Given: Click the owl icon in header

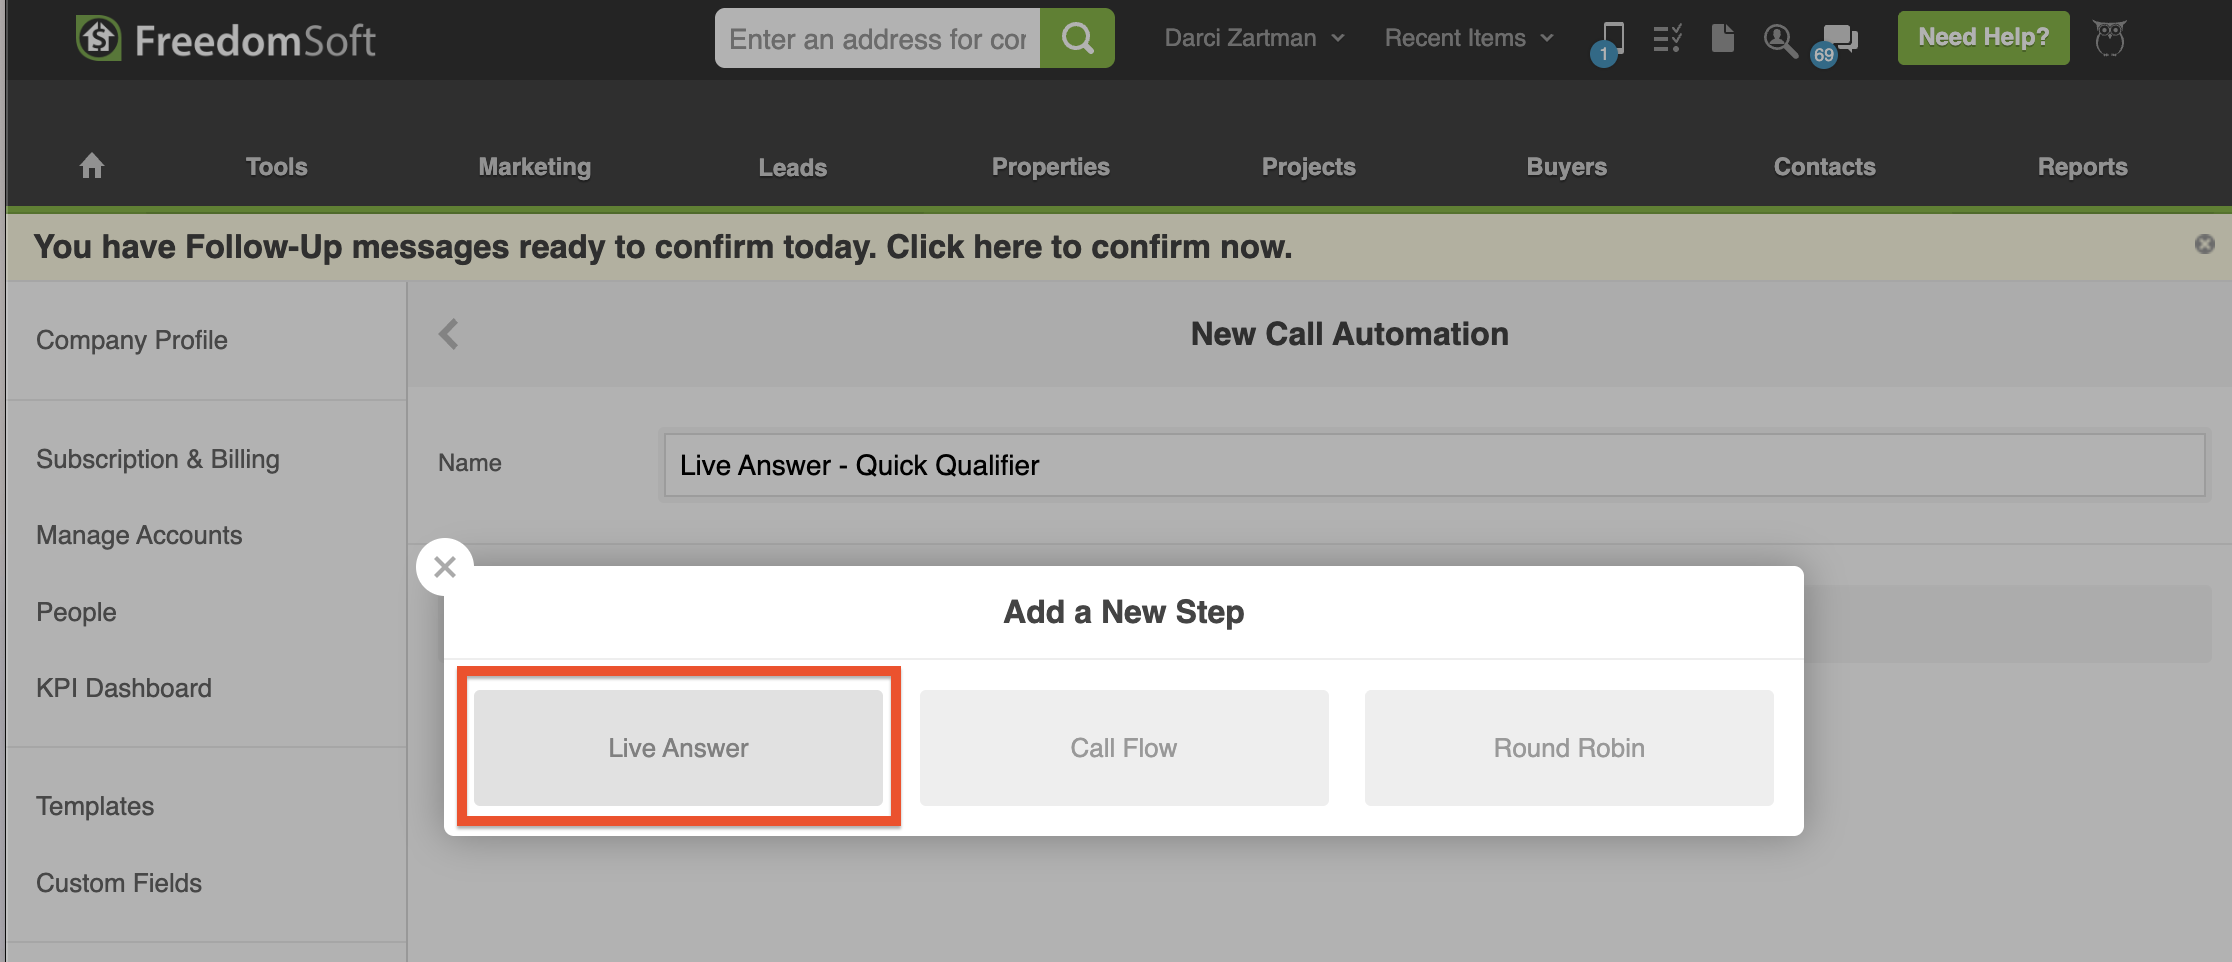Looking at the screenshot, I should coord(2109,39).
